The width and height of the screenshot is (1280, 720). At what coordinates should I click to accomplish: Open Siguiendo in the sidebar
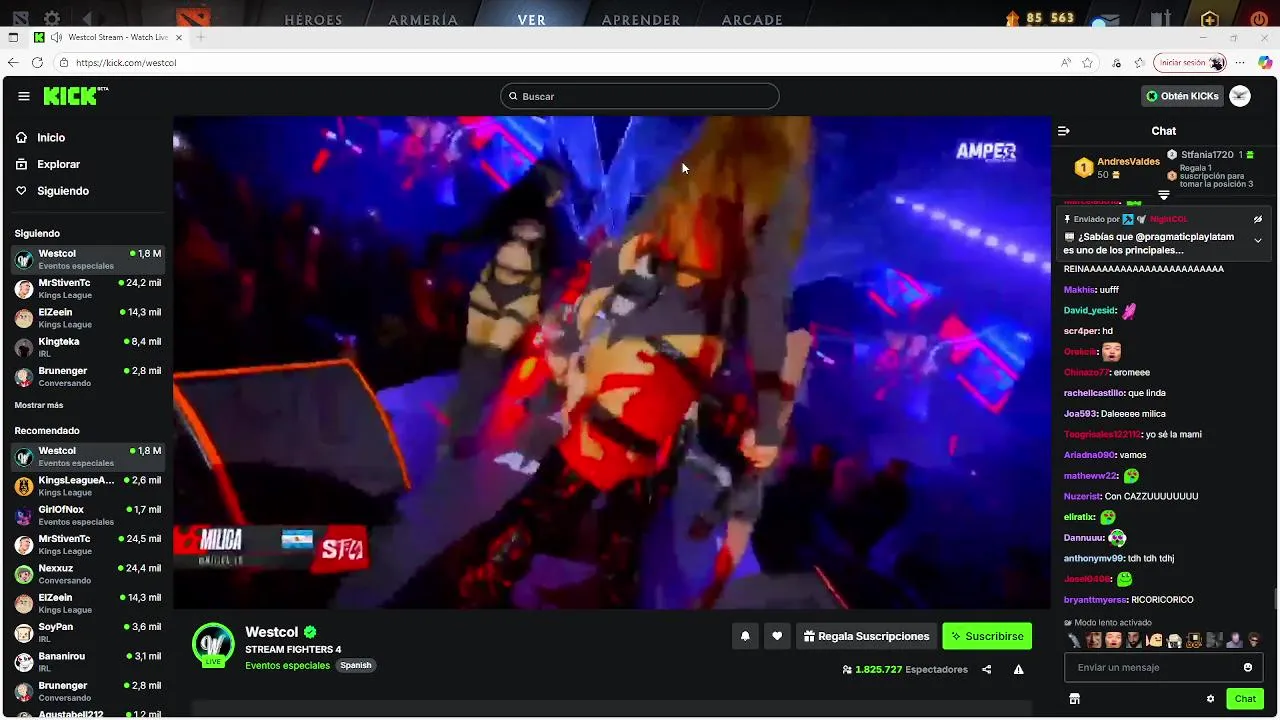63,191
